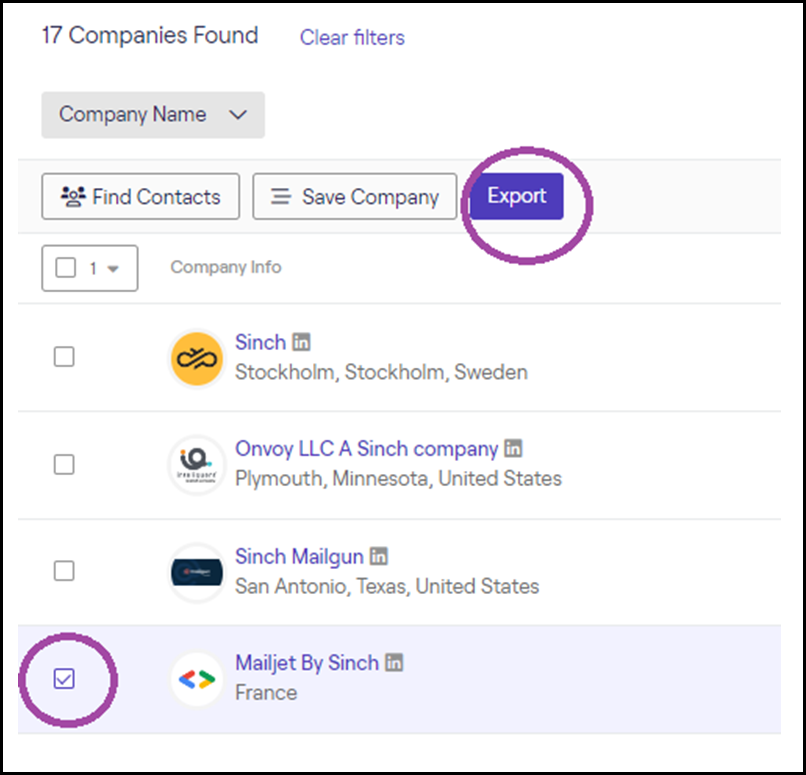Click the Clear filters link
Viewport: 806px width, 775px height.
click(352, 38)
